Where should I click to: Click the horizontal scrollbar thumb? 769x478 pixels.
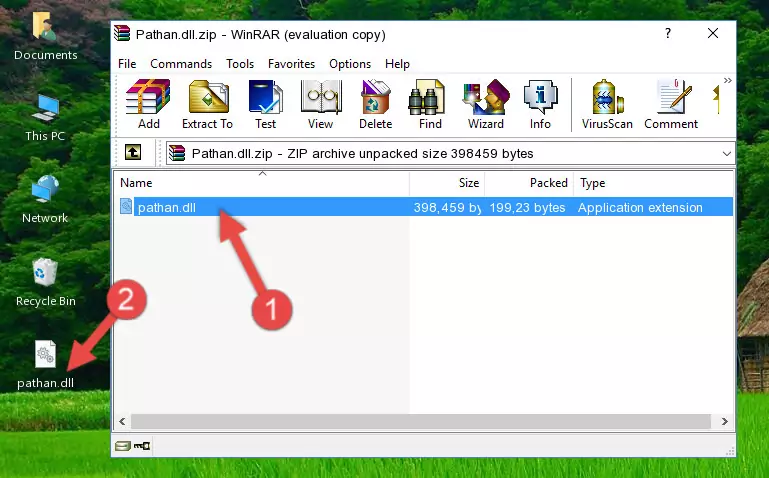(421, 421)
